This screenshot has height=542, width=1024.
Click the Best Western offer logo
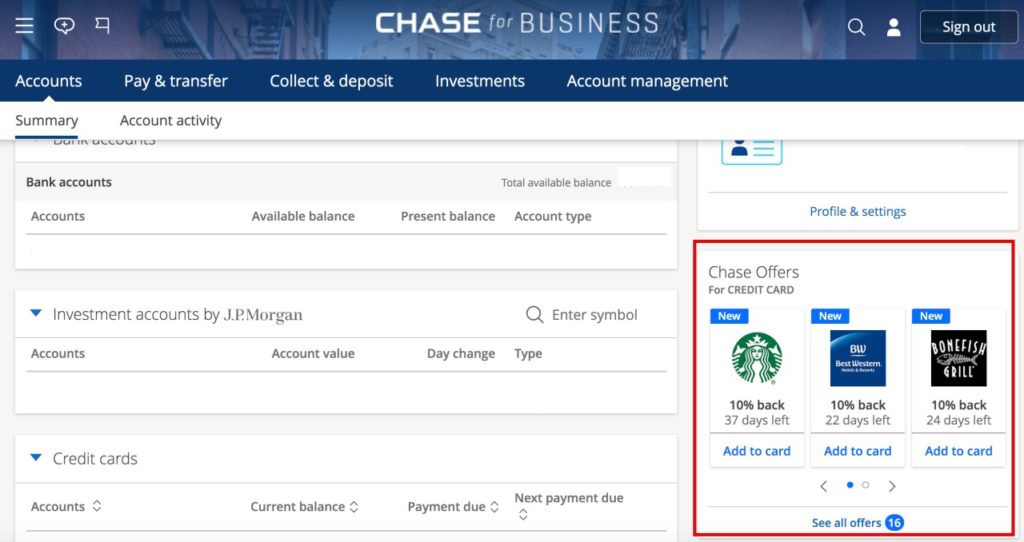click(857, 358)
